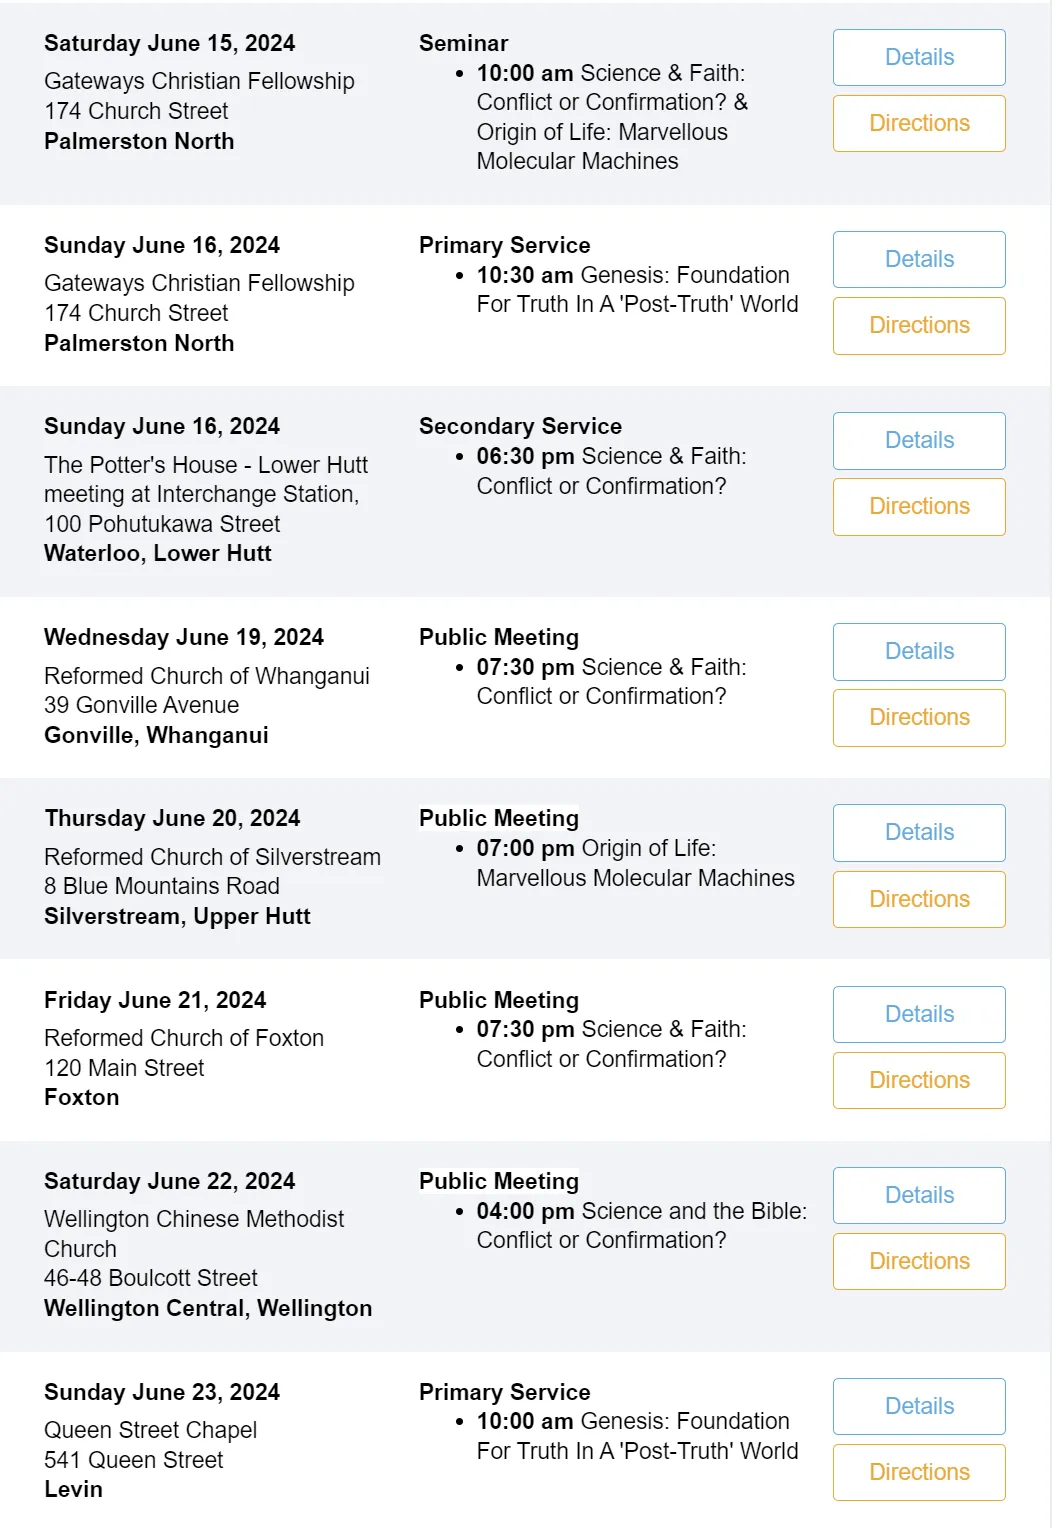View Details for Wellington Chinese Methodist meeting

pyautogui.click(x=919, y=1195)
